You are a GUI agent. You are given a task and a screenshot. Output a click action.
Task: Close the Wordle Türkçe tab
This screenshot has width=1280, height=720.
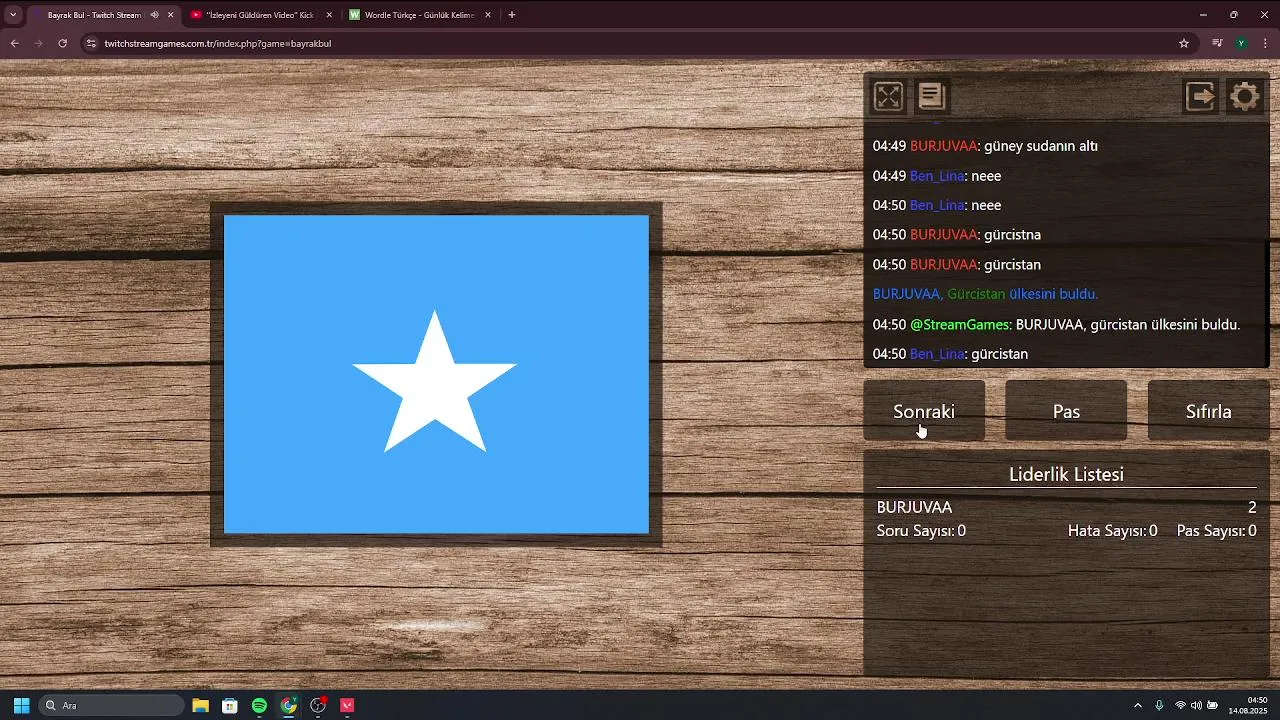coord(488,15)
